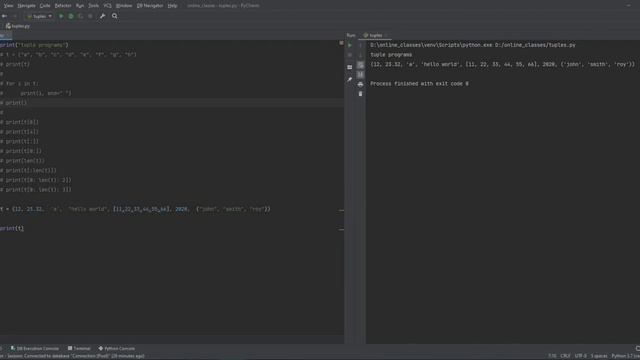Viewport: 640px width, 360px height.
Task: Clear console output with trash icon
Action: tap(360, 94)
